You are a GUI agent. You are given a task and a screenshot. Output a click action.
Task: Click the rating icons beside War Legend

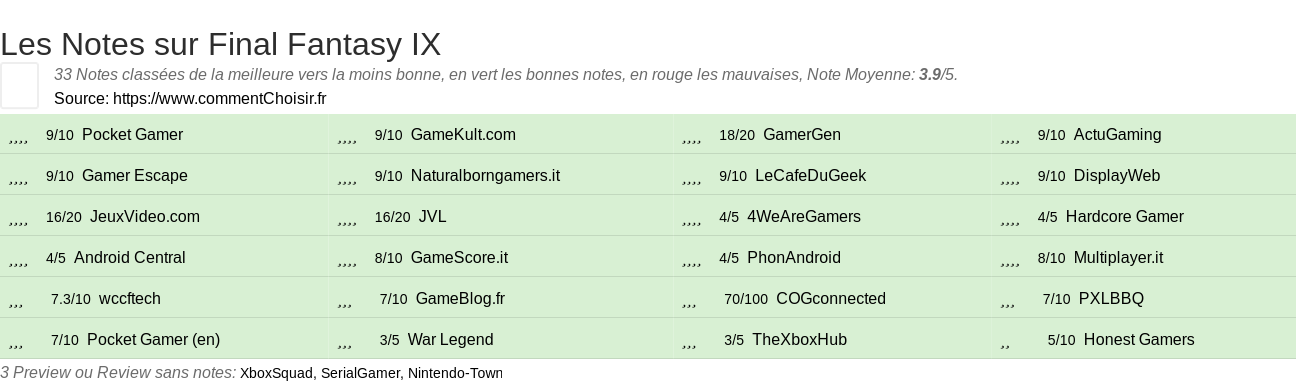pyautogui.click(x=345, y=341)
